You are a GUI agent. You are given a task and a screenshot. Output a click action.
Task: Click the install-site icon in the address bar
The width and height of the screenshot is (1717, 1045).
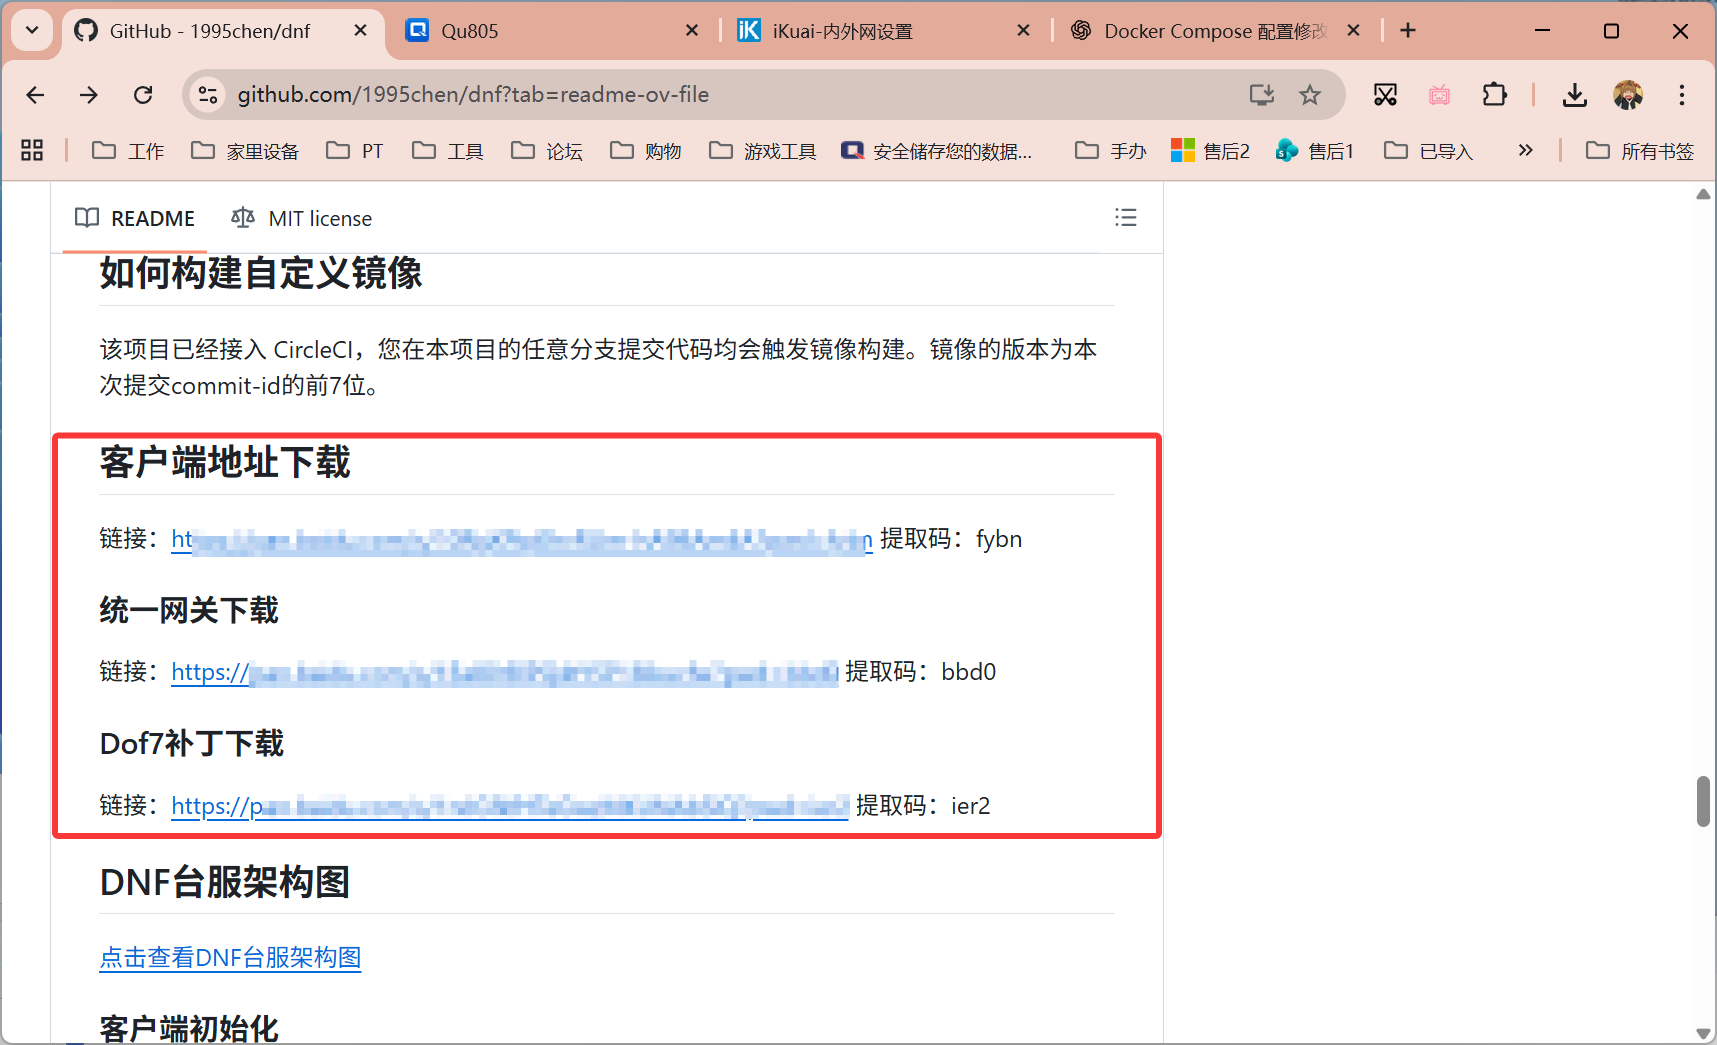pyautogui.click(x=1261, y=94)
